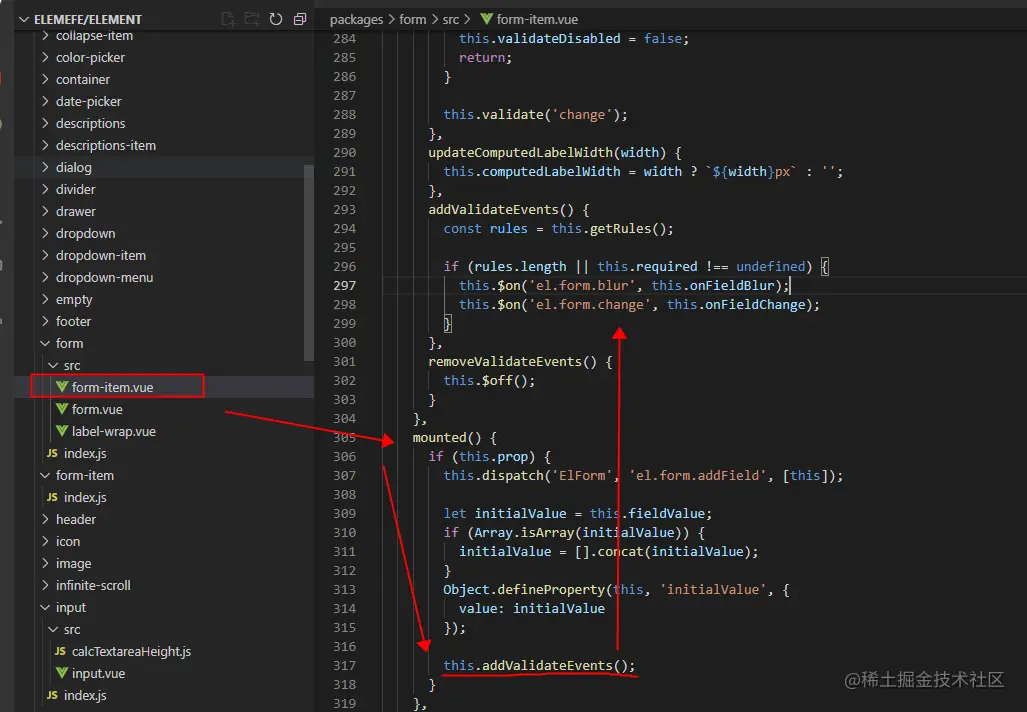Viewport: 1027px width, 712px height.
Task: Click the New File icon in explorer header
Action: coord(228,19)
